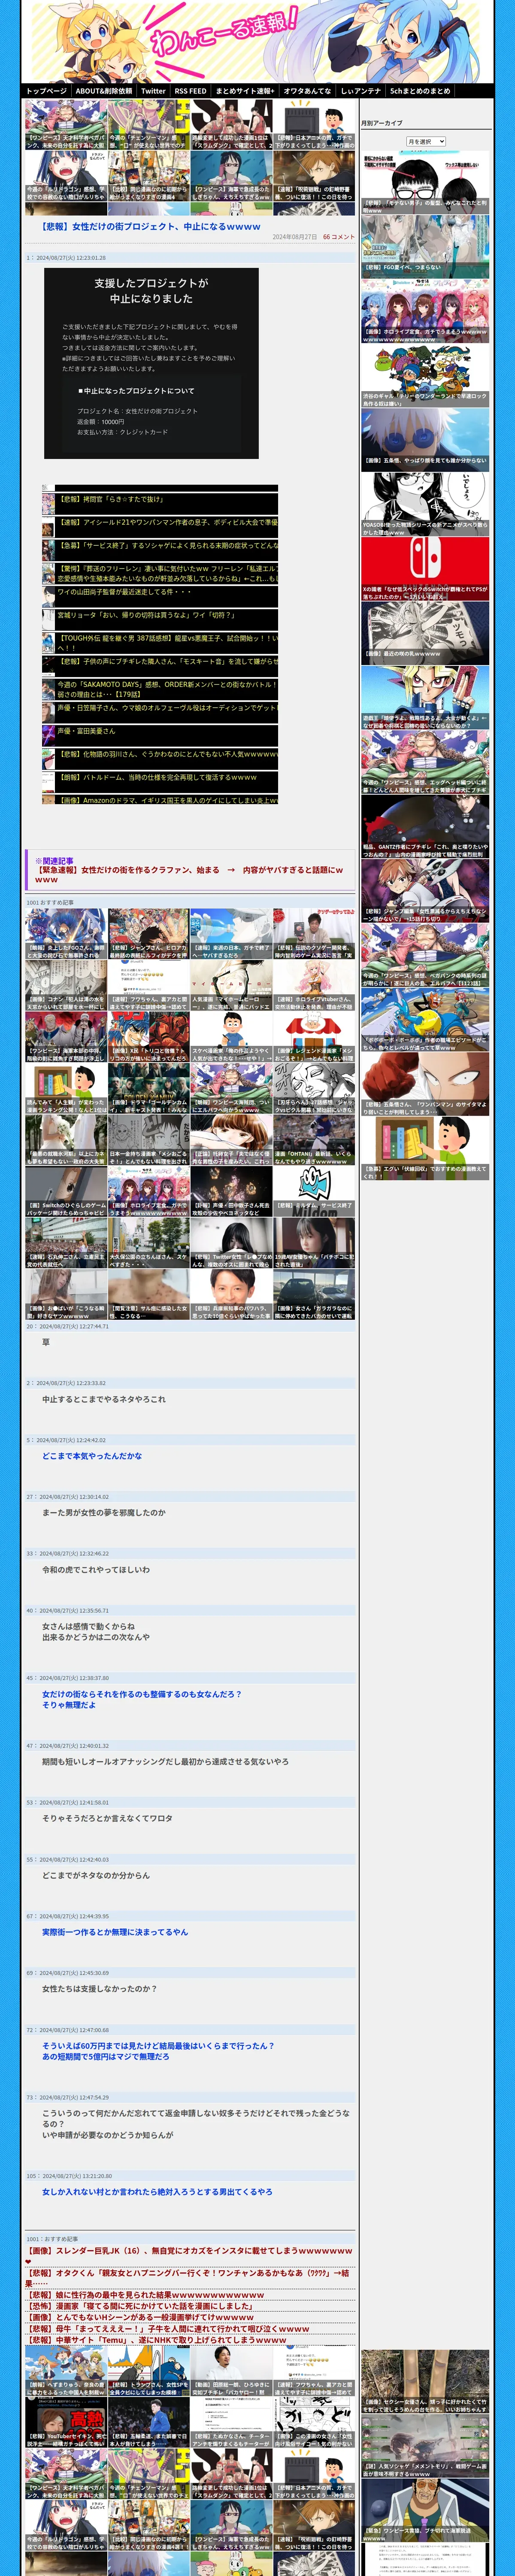Open しぃアンテナ nav item
Screen dimensions: 515x2576
[x=361, y=91]
